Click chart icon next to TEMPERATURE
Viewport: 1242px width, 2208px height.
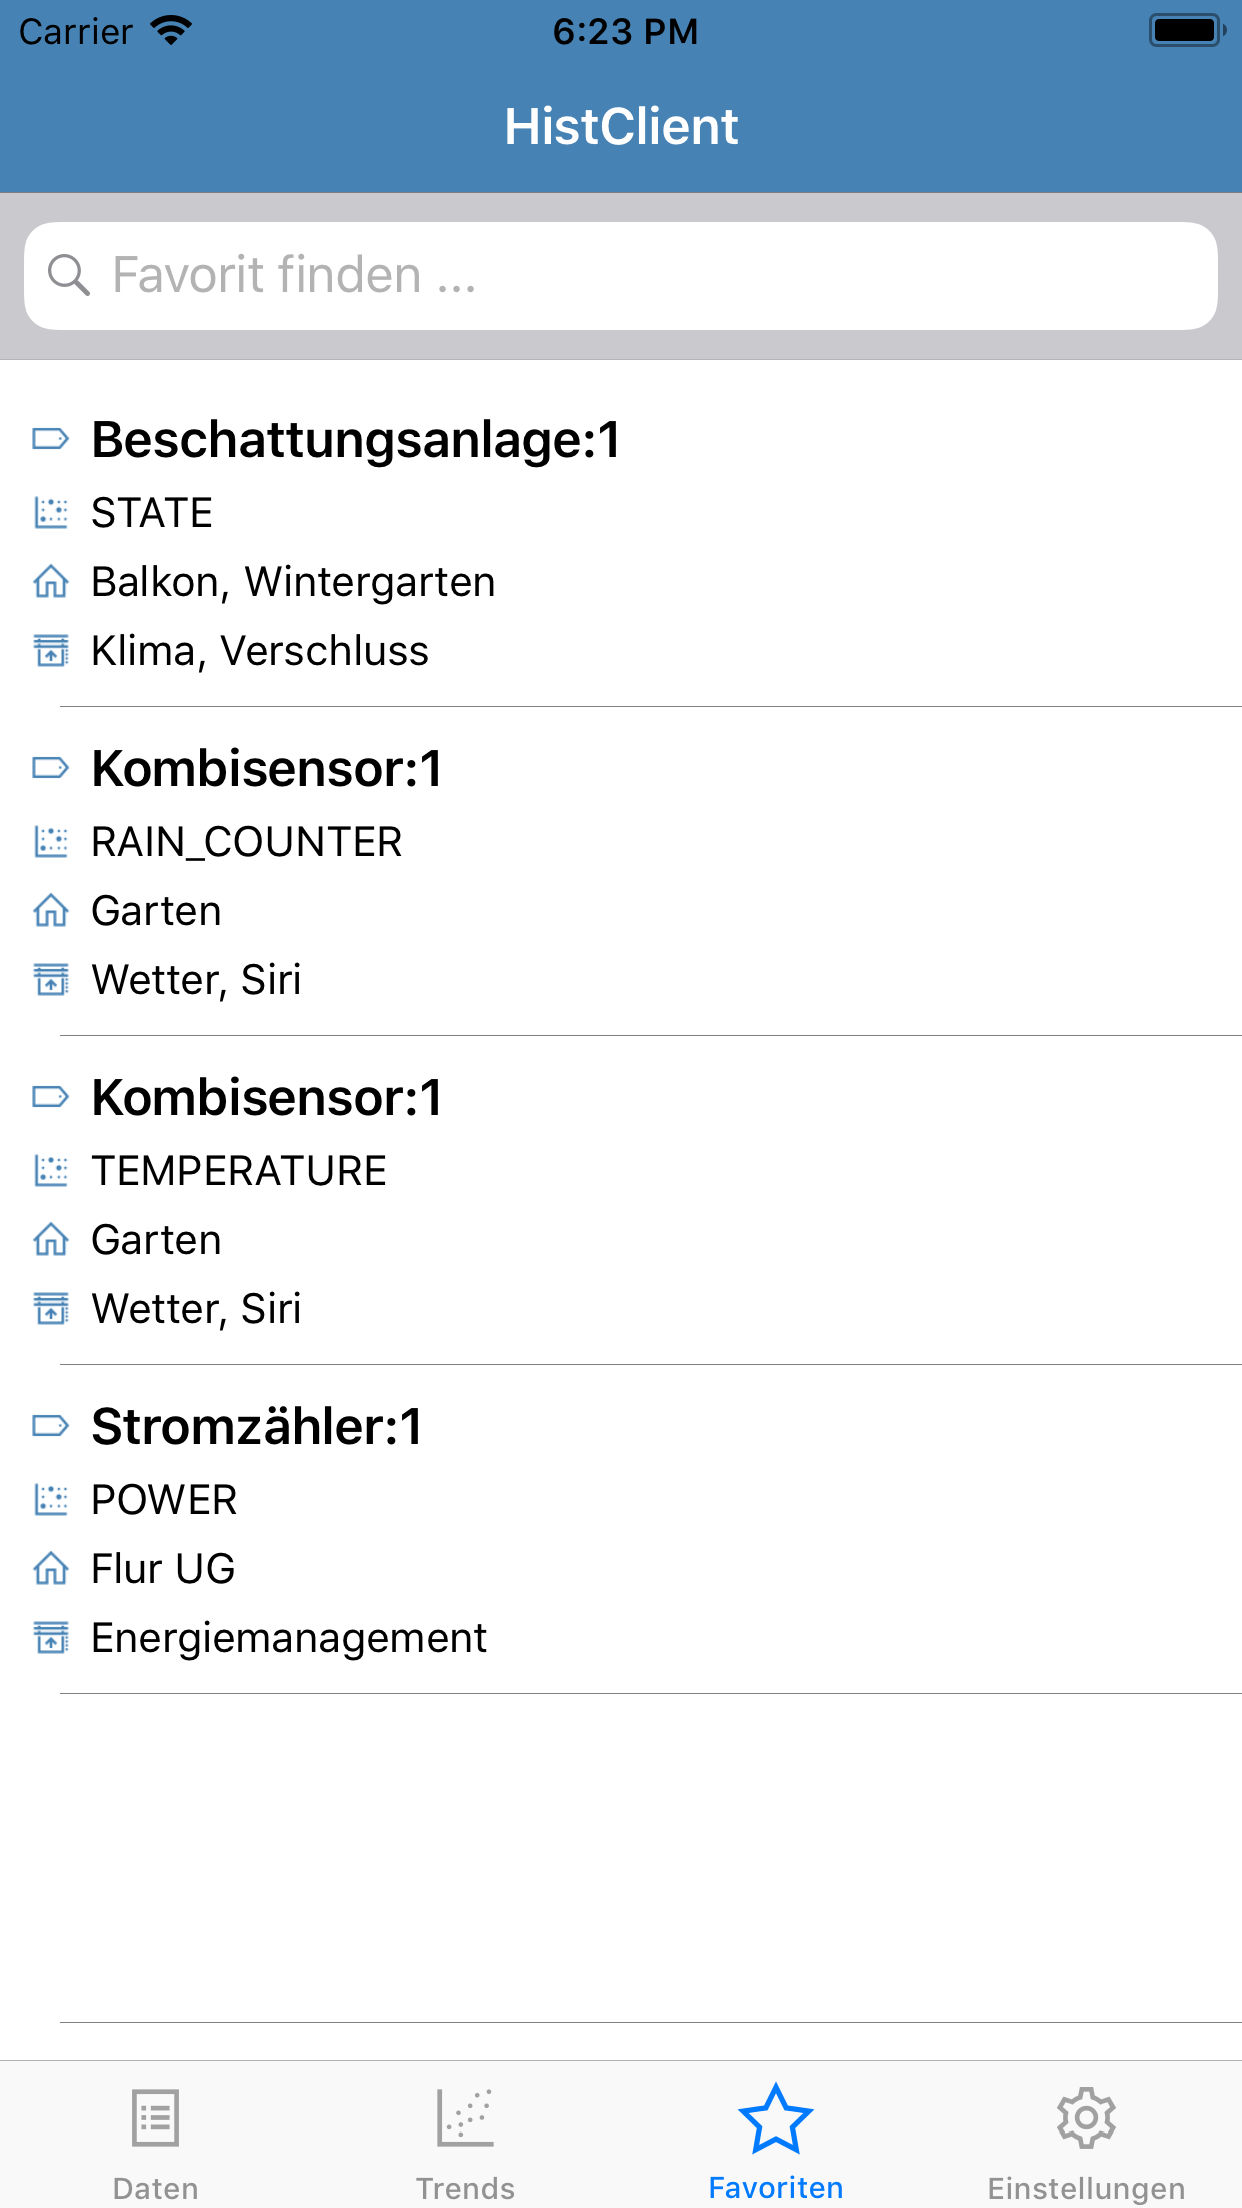(51, 1171)
